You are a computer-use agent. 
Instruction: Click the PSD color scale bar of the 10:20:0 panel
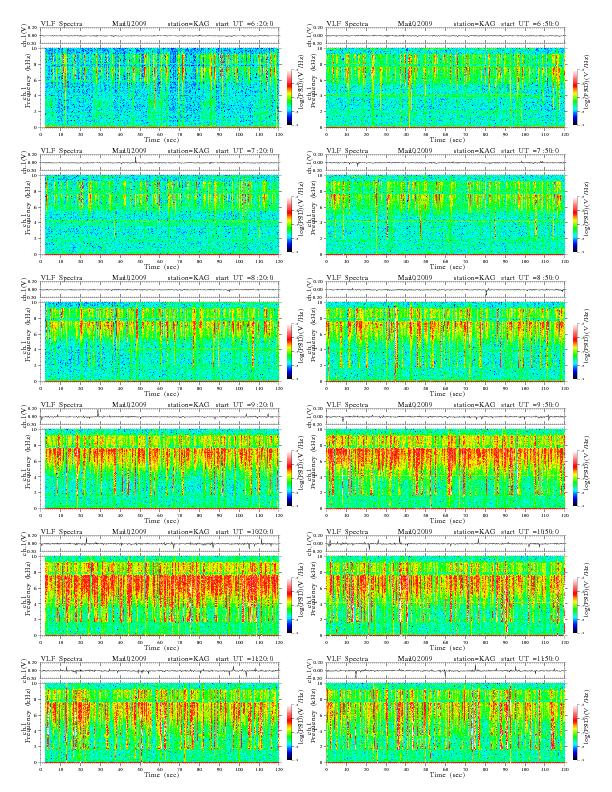289,606
